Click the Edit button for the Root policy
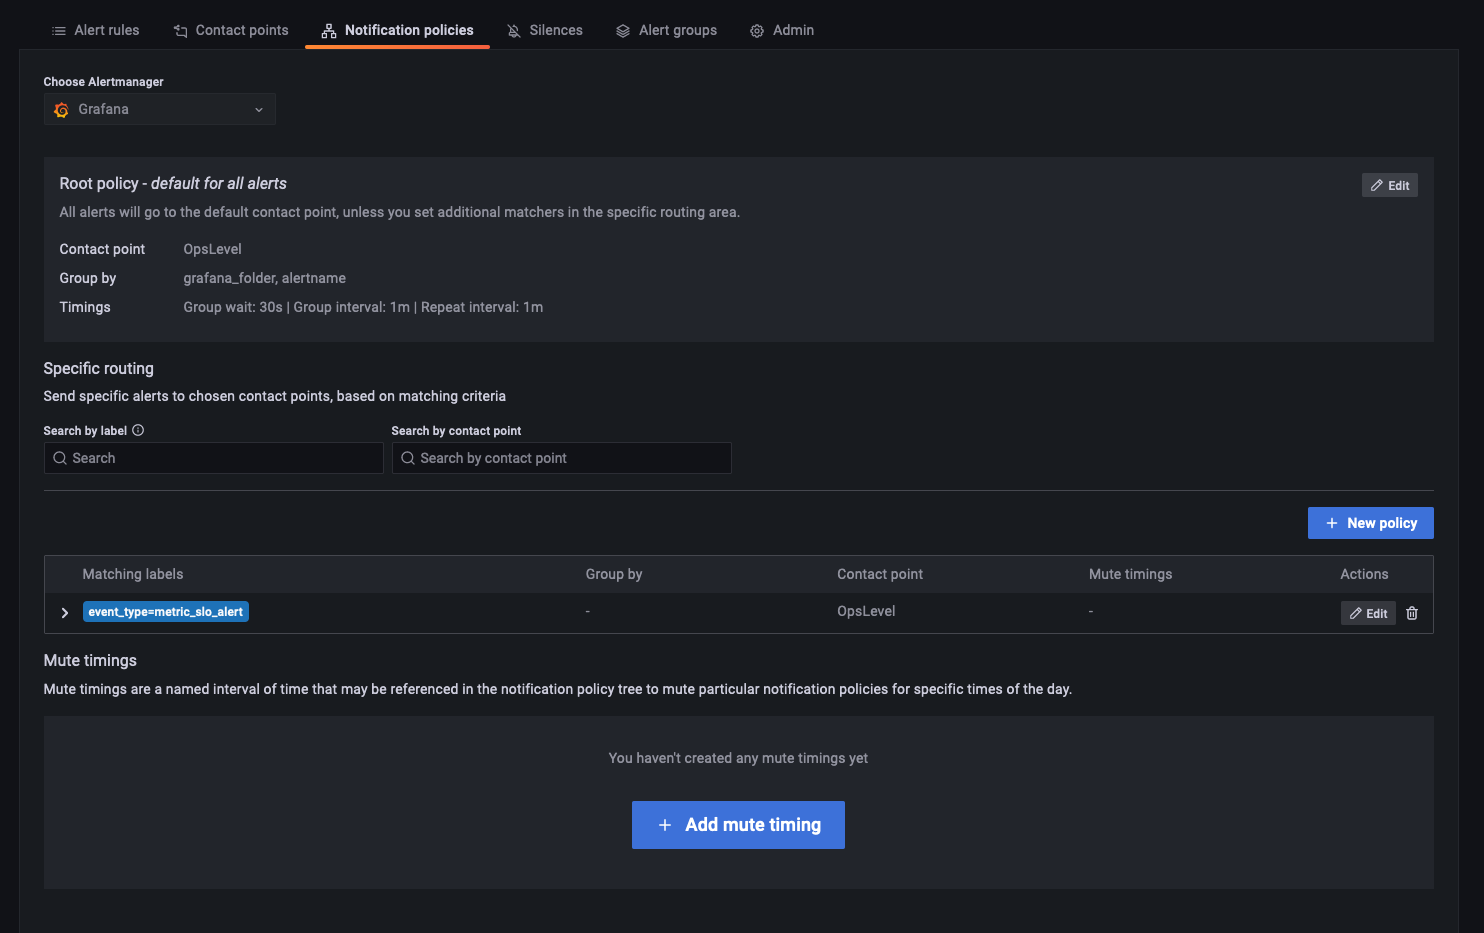Screen dimensions: 1484x933 1389,185
